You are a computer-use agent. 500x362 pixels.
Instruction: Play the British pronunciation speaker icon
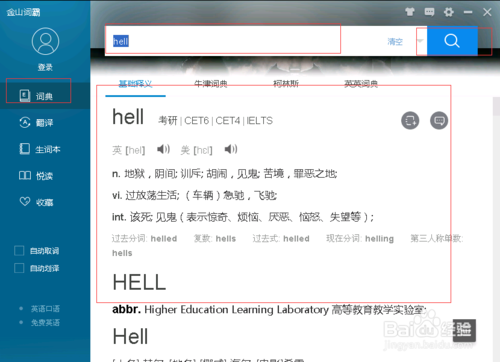(163, 149)
